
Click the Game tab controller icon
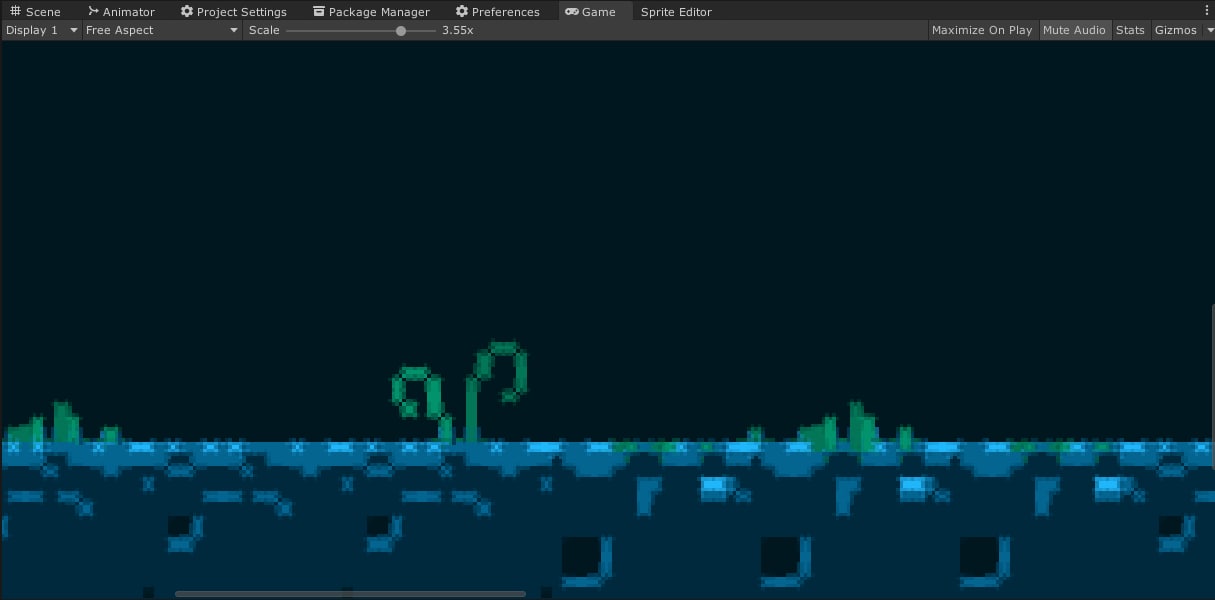571,12
